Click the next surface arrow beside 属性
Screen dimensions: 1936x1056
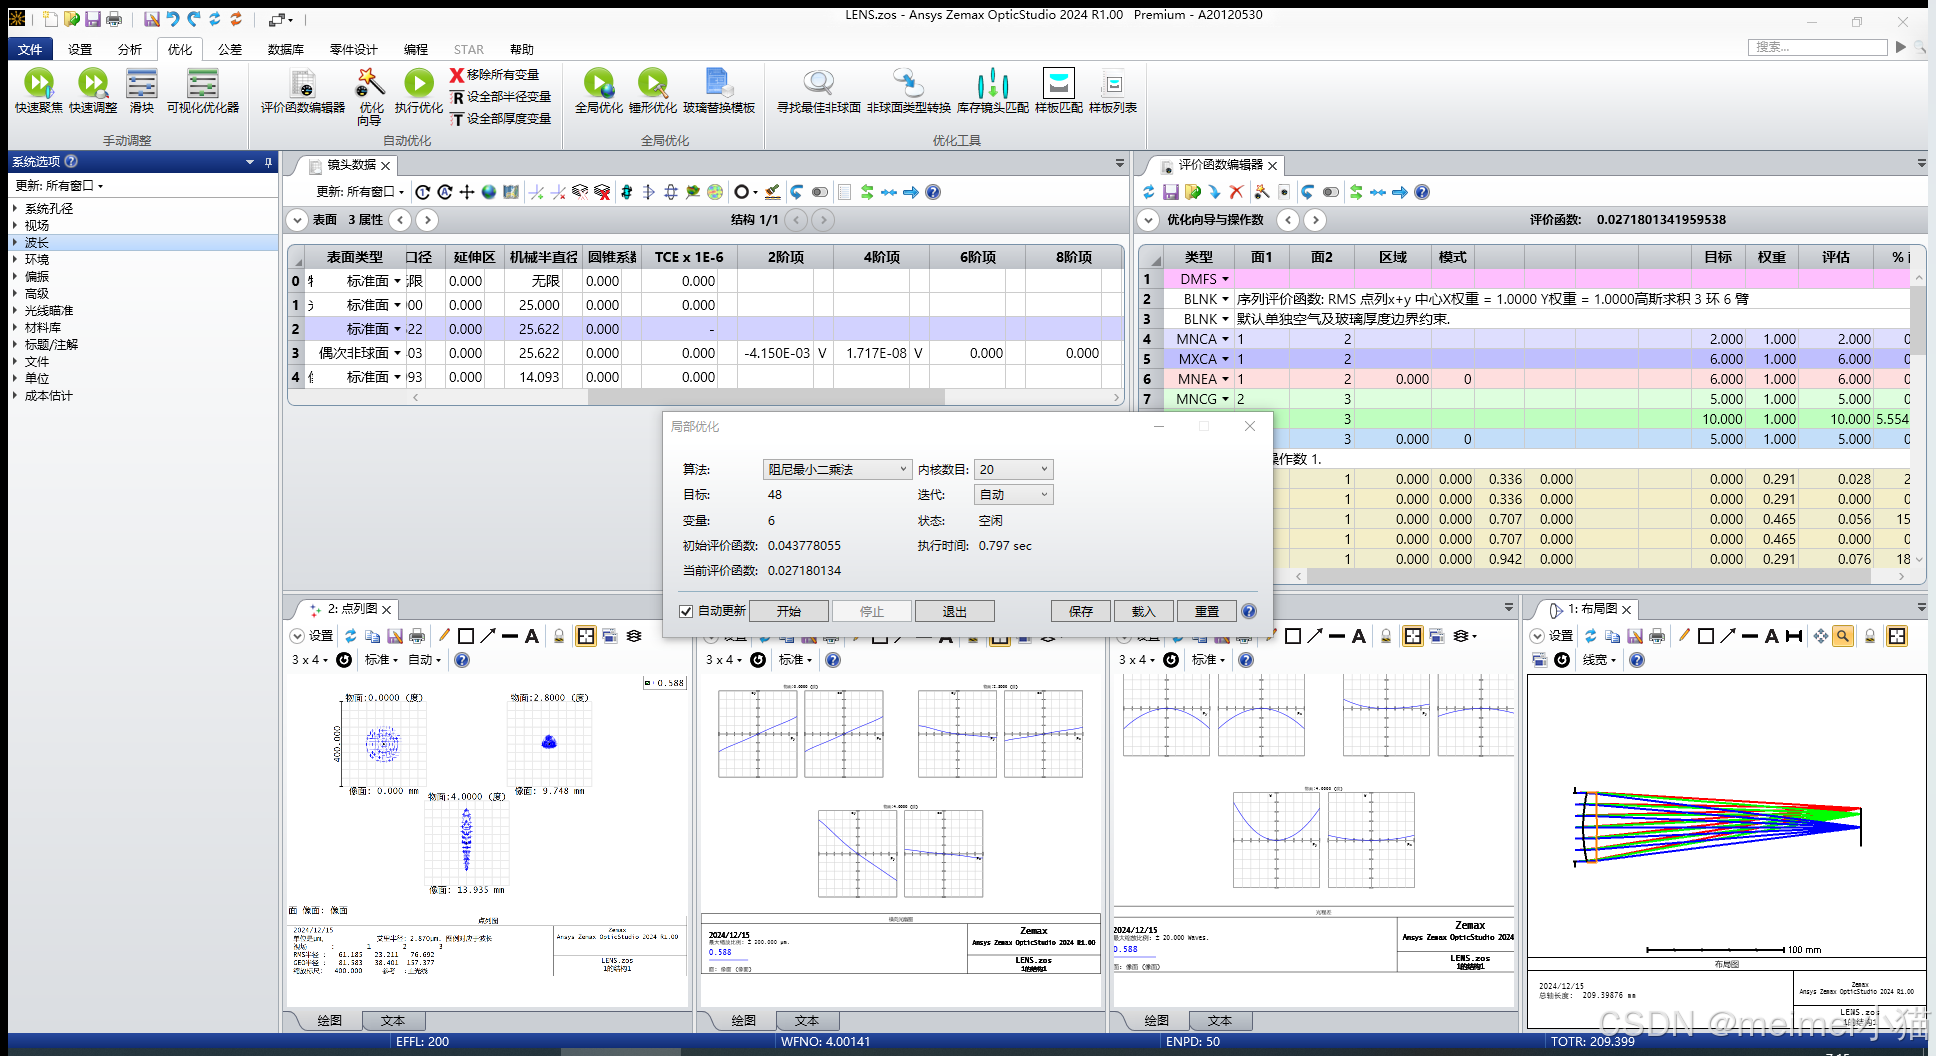pyautogui.click(x=427, y=220)
